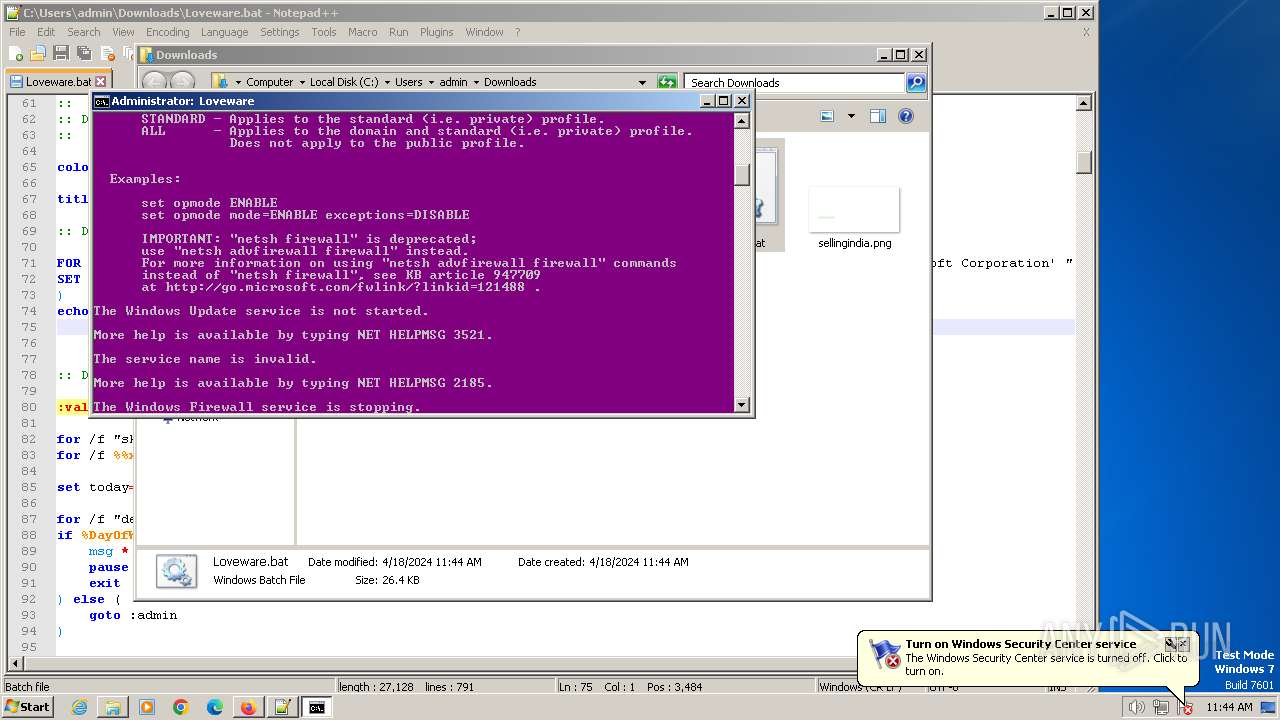
Task: Open Microsoft Edge from taskbar
Action: 215,707
